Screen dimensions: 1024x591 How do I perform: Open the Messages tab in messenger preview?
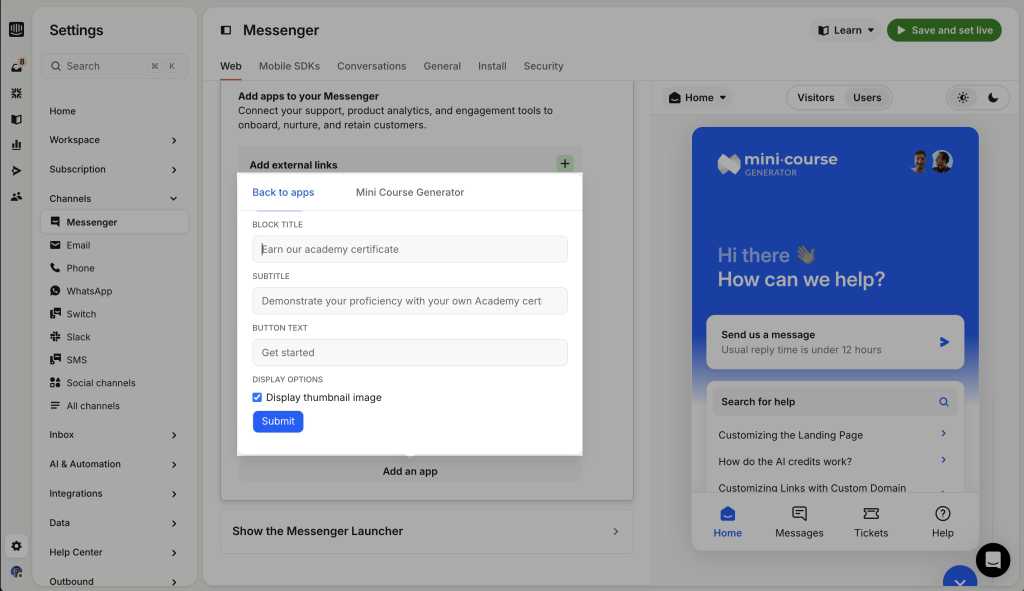799,522
